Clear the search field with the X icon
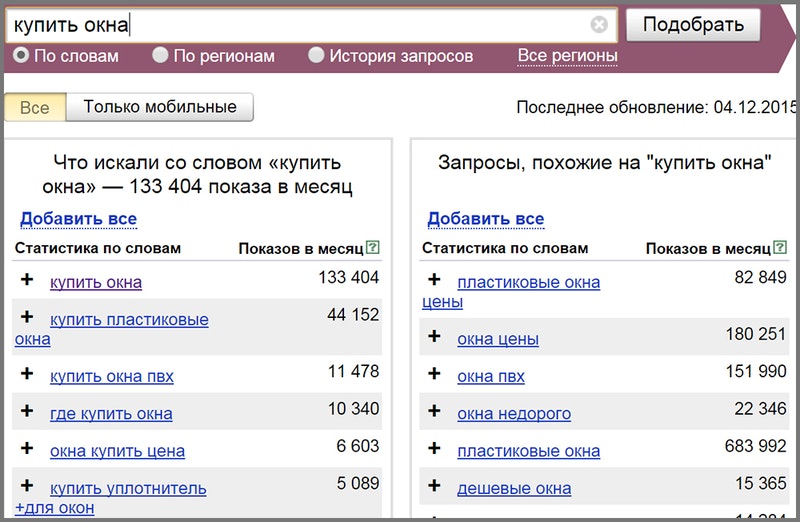This screenshot has height=522, width=800. tap(598, 25)
